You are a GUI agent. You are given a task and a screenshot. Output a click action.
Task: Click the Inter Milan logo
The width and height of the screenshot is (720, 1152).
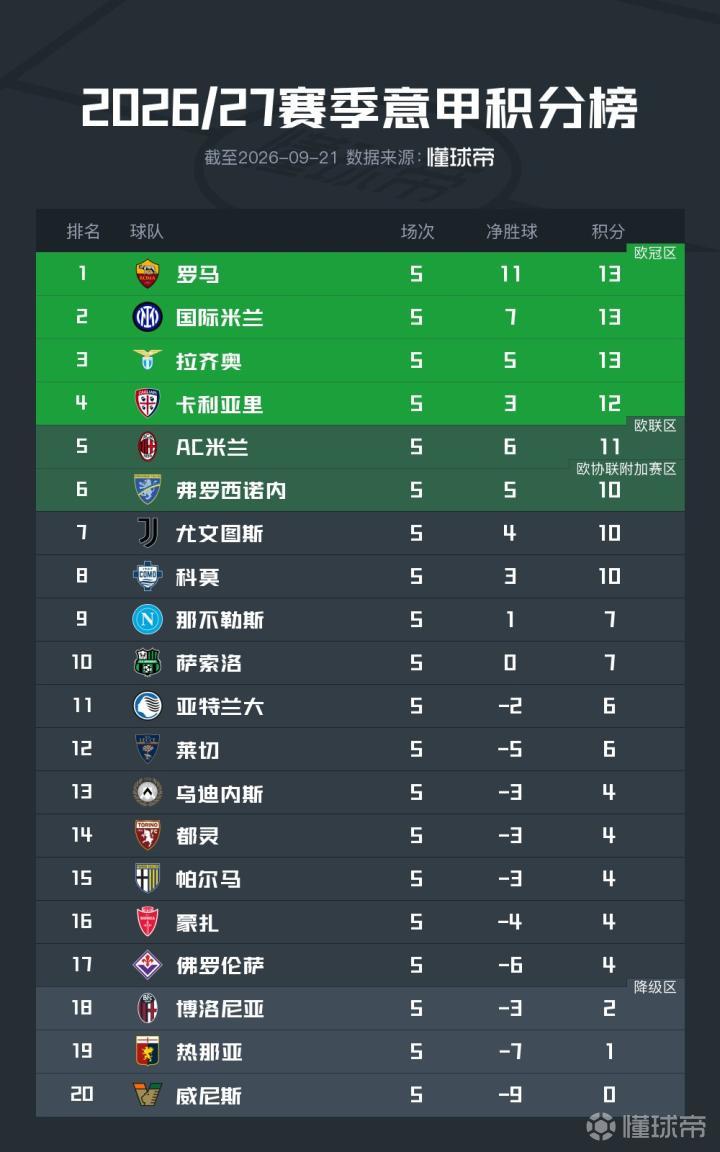[x=148, y=317]
